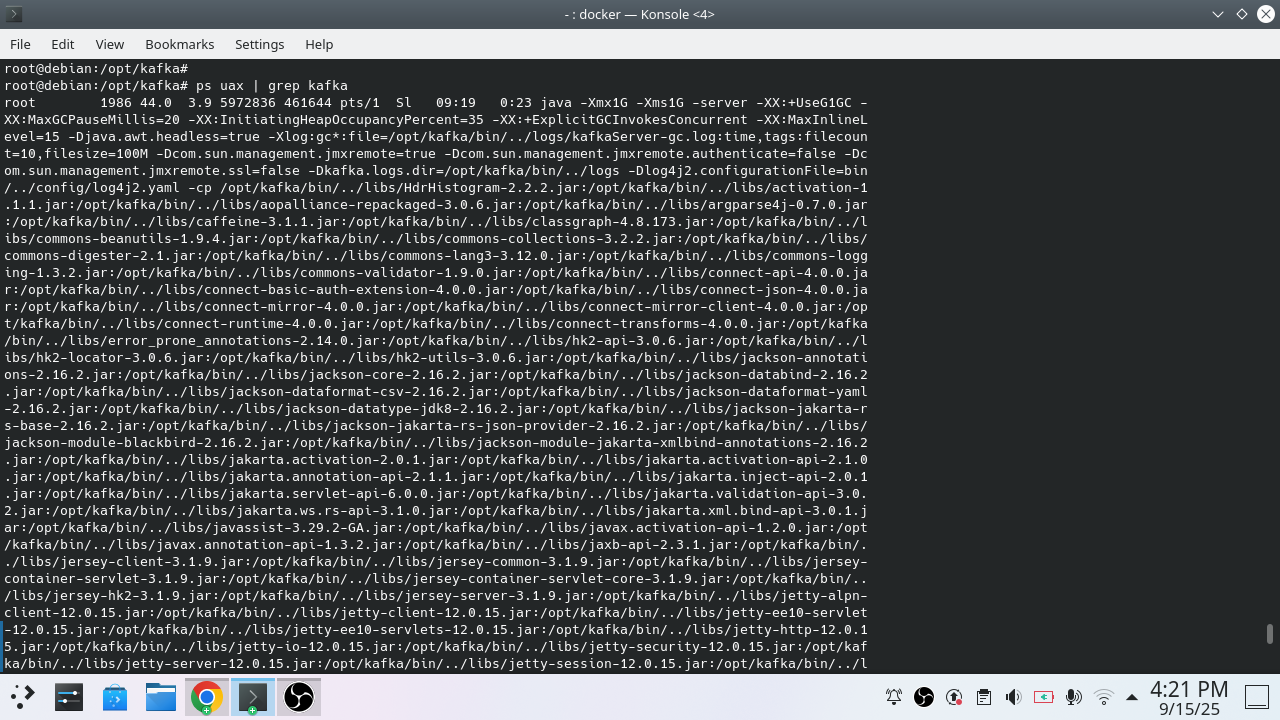Launch the Discover software center

tap(114, 697)
